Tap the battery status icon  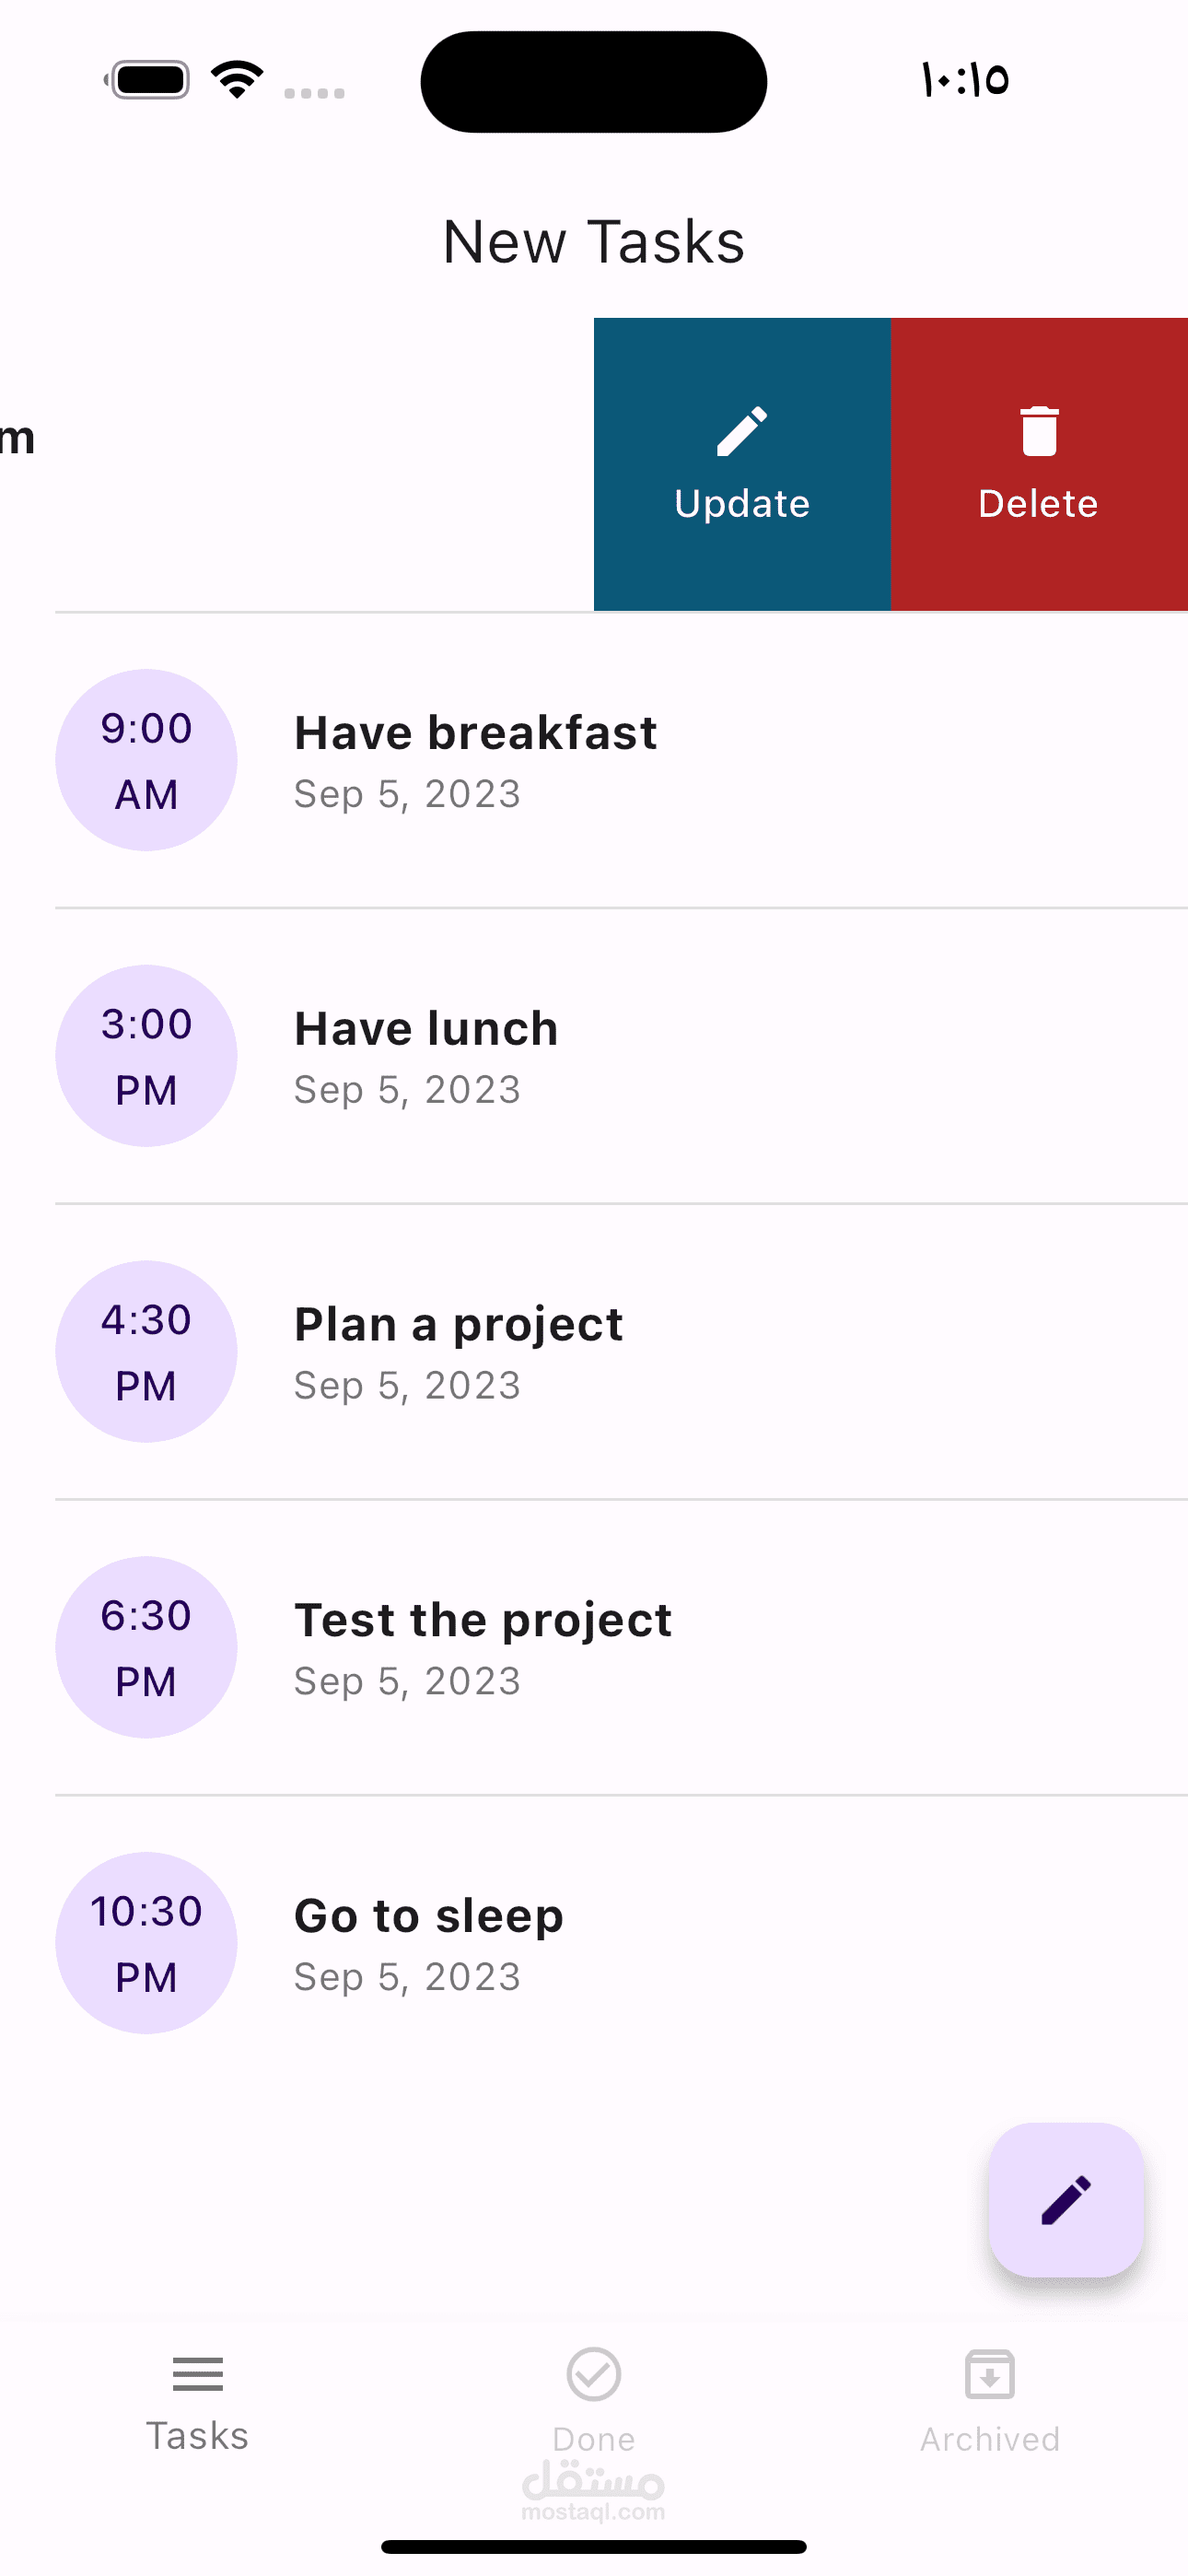pyautogui.click(x=148, y=80)
